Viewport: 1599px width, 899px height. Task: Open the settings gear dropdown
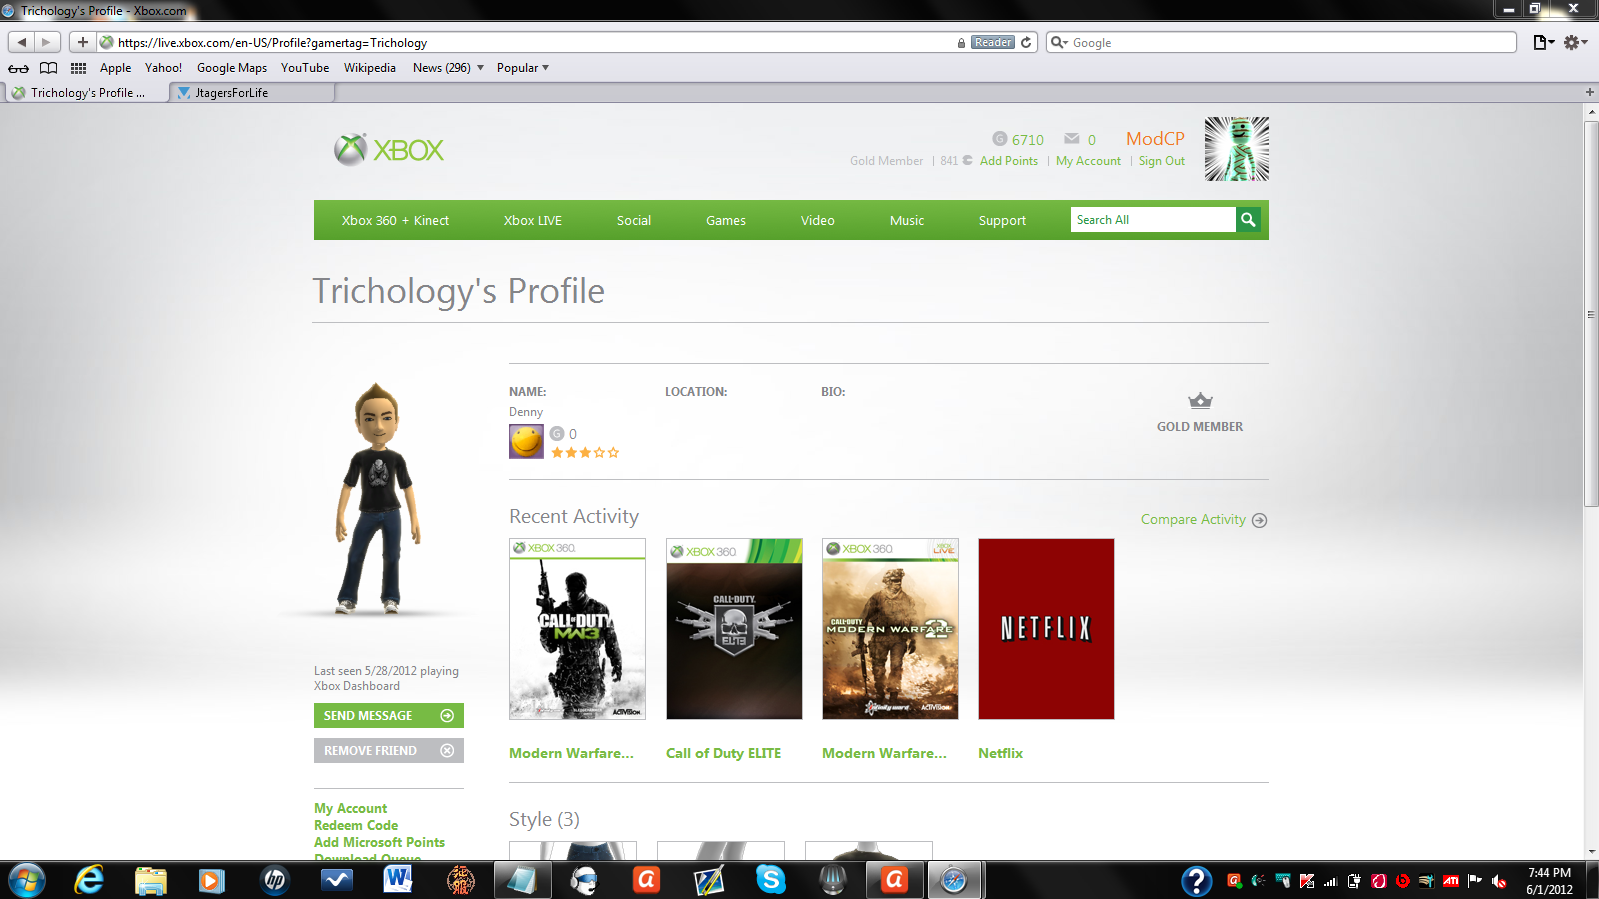click(x=1576, y=42)
